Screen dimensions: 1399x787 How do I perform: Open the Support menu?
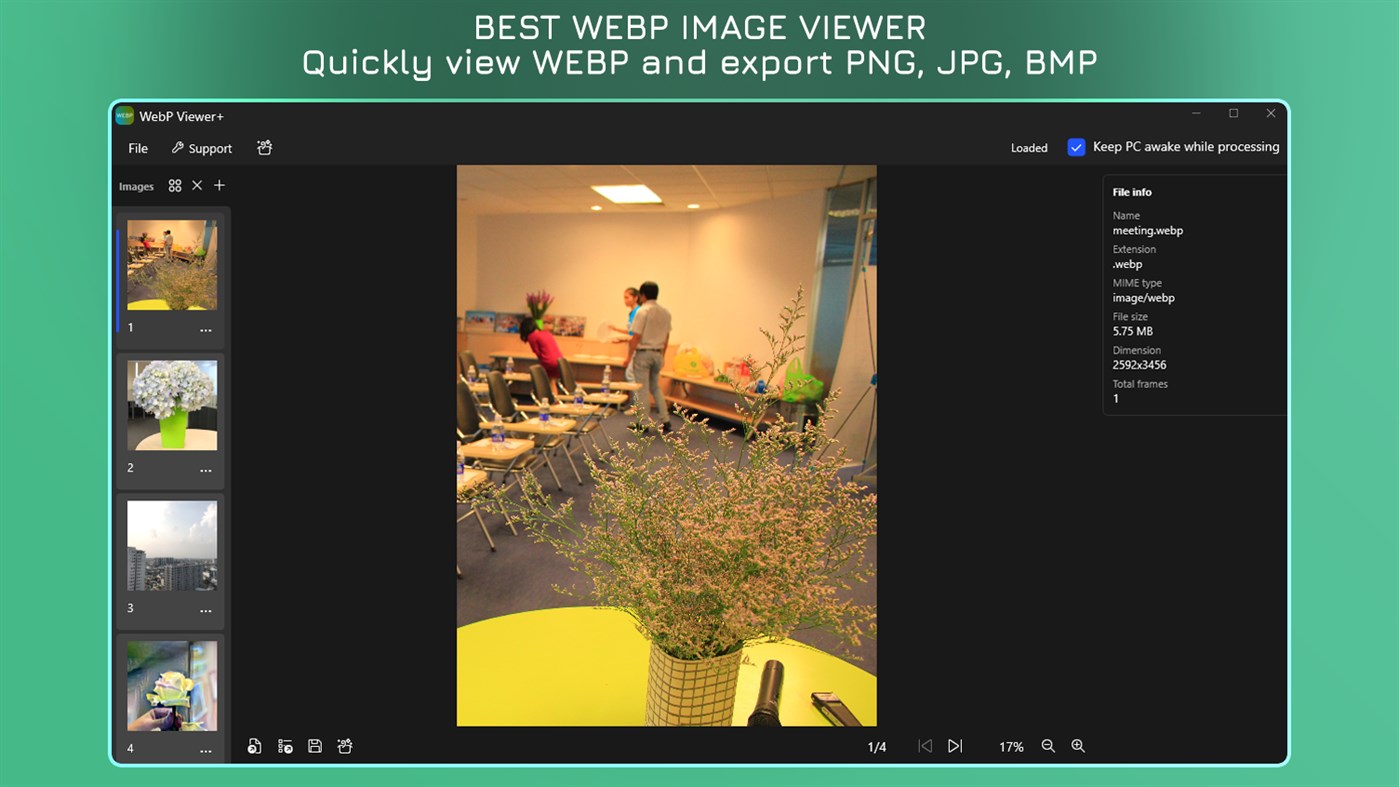coord(208,148)
